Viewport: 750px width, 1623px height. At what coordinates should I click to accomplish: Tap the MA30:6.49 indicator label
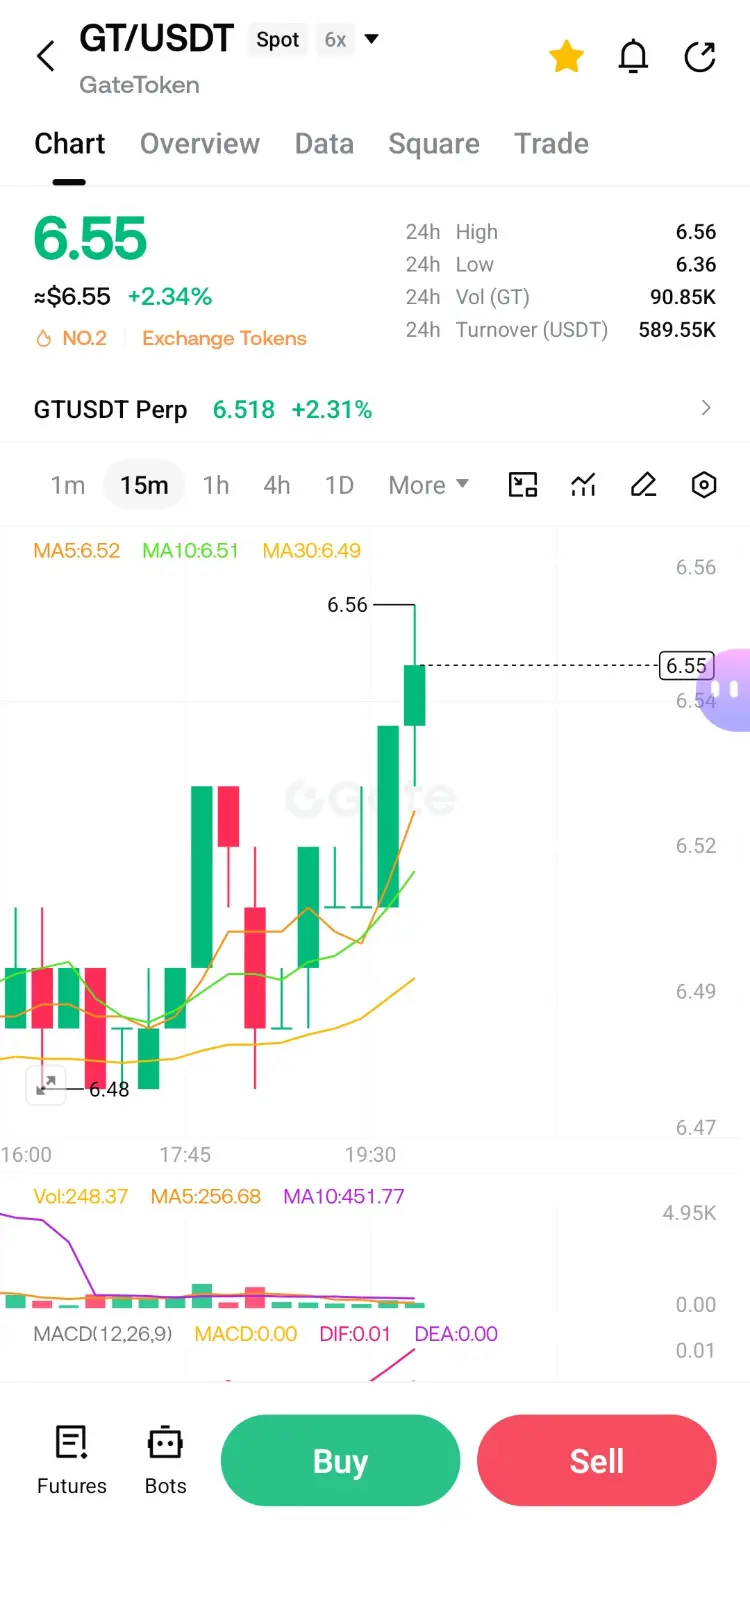(311, 551)
